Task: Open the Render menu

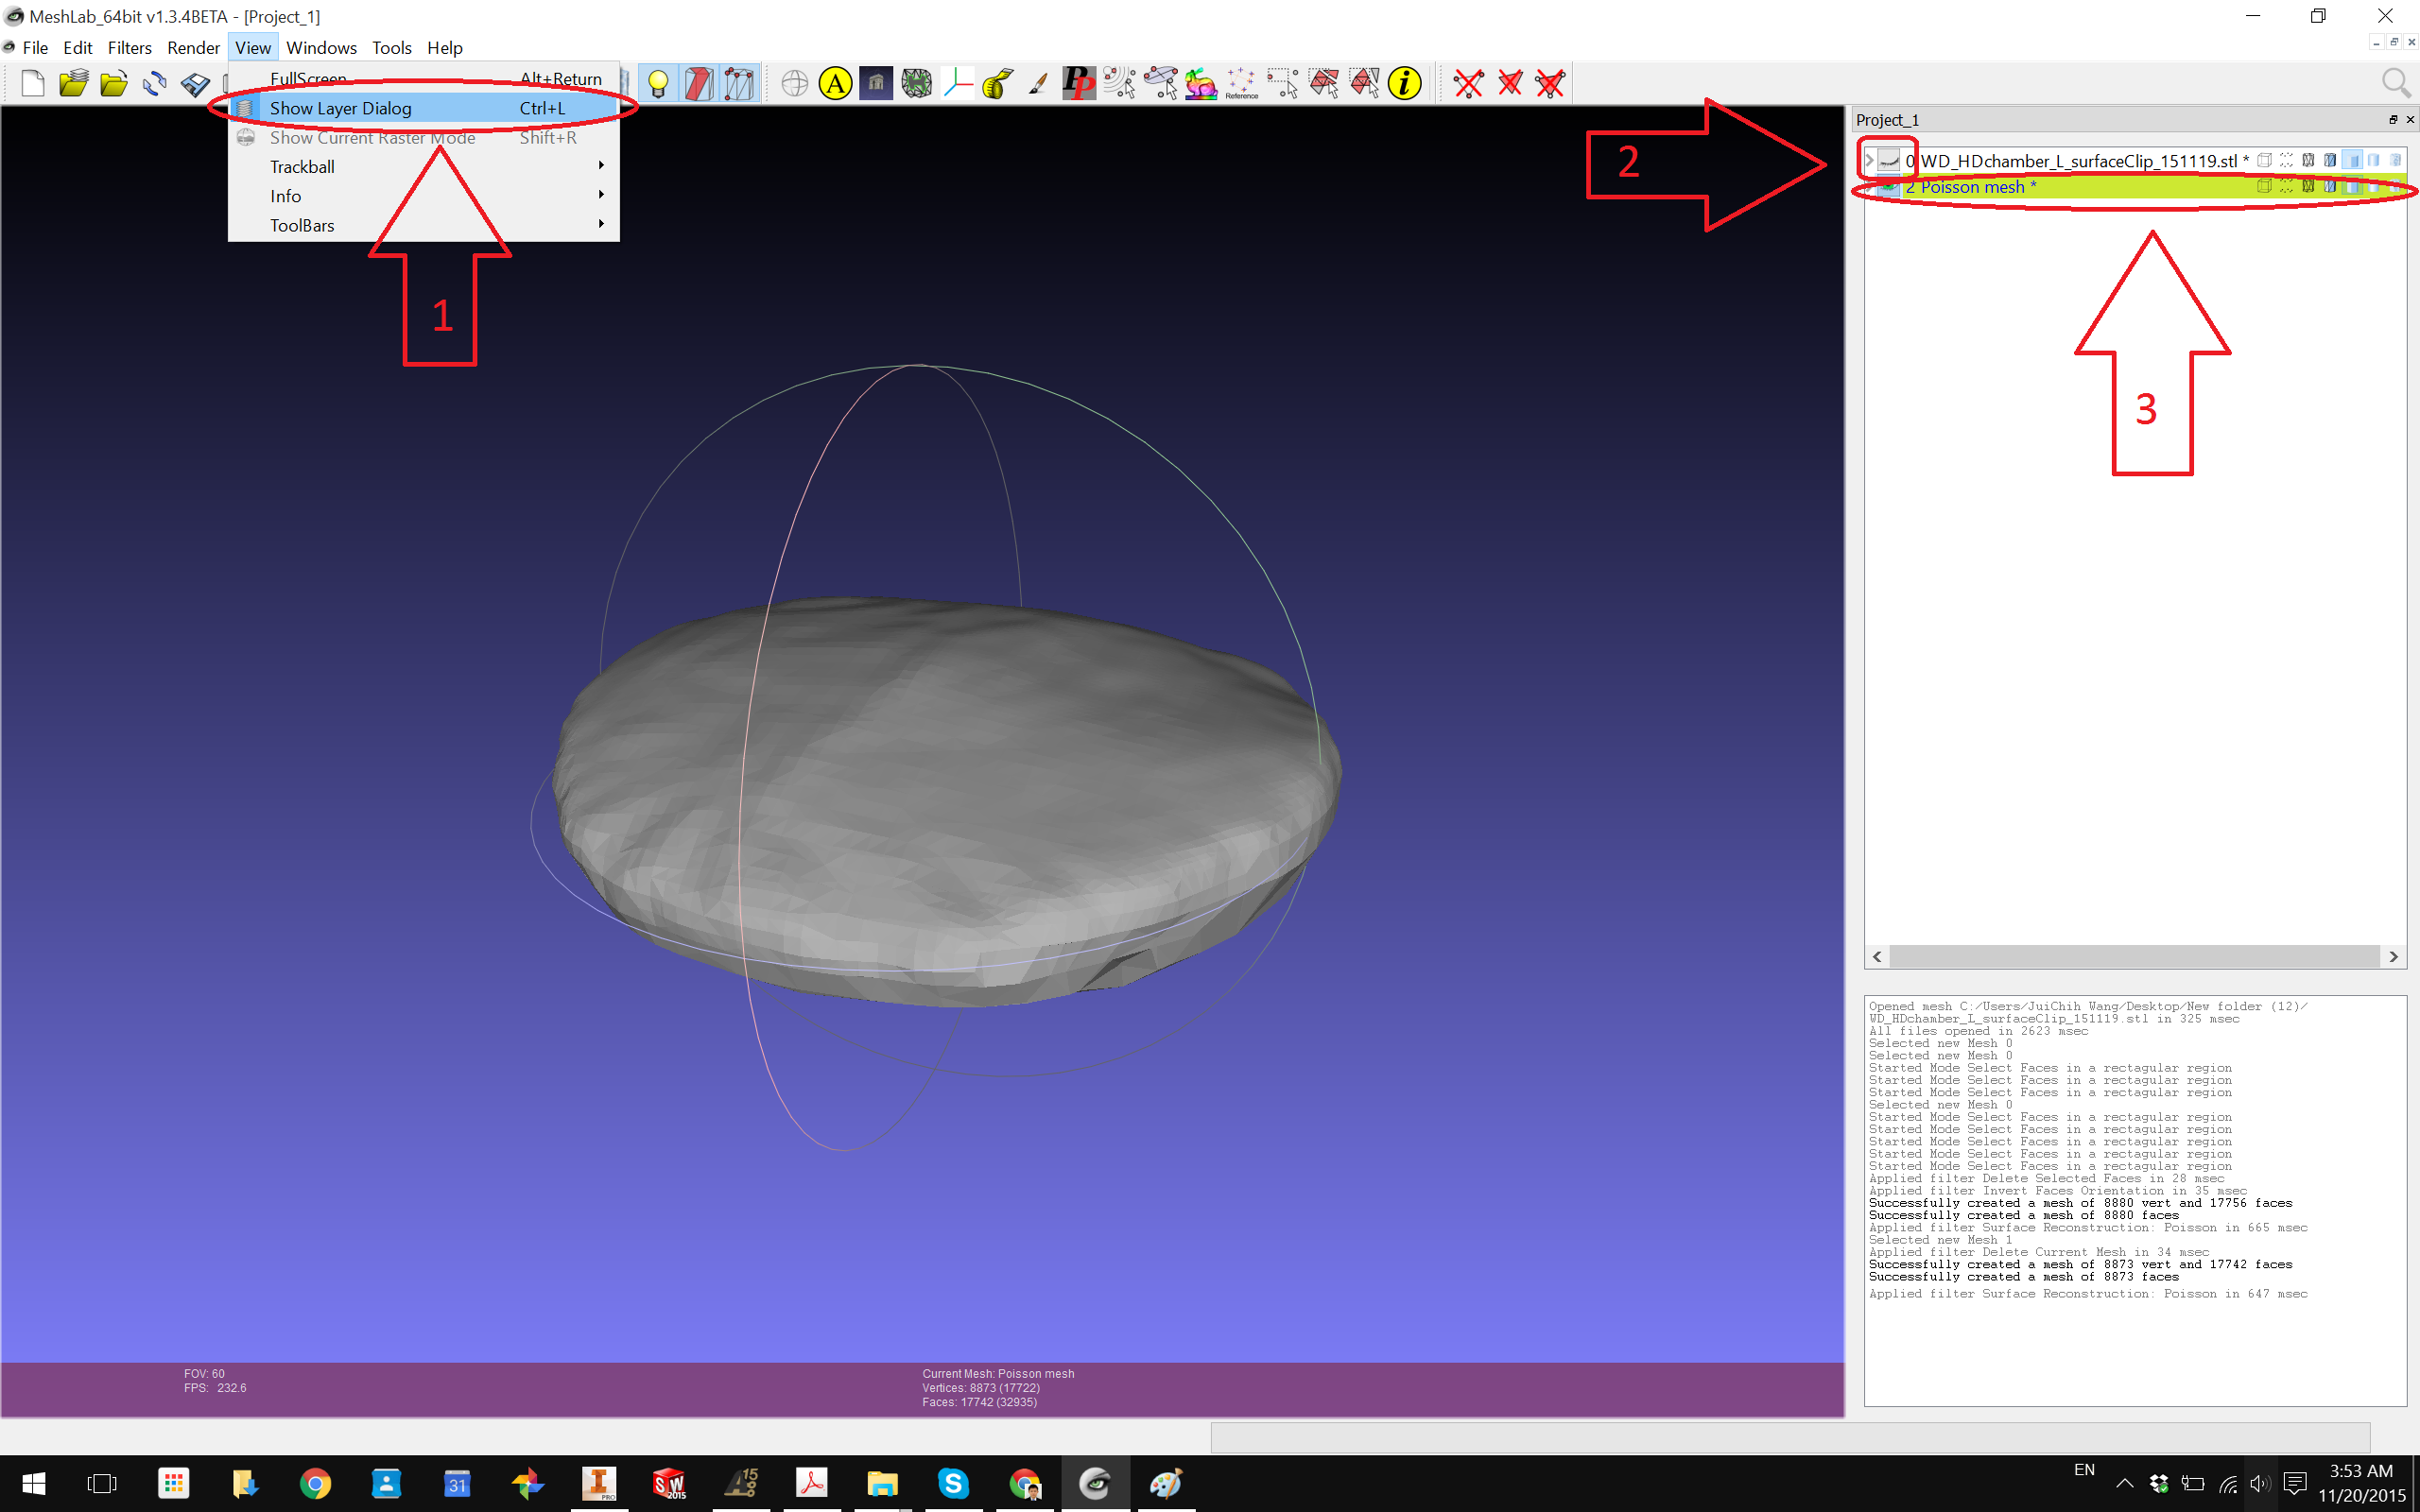Action: (x=193, y=47)
